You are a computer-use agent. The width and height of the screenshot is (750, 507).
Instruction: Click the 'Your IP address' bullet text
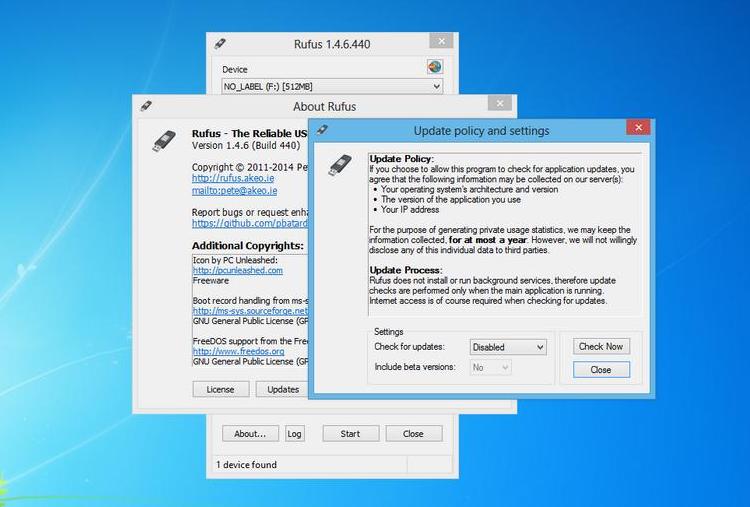point(410,209)
